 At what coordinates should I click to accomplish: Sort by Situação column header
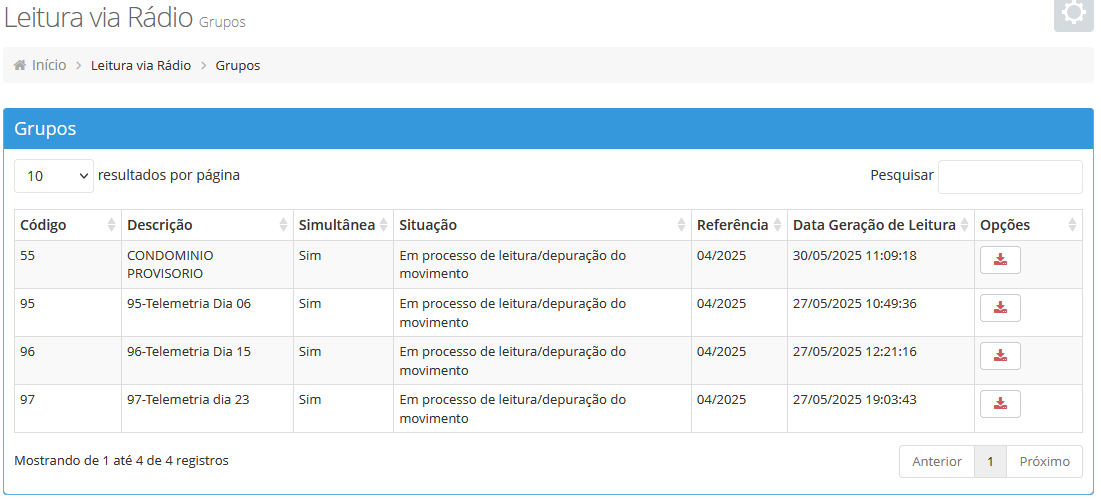542,225
